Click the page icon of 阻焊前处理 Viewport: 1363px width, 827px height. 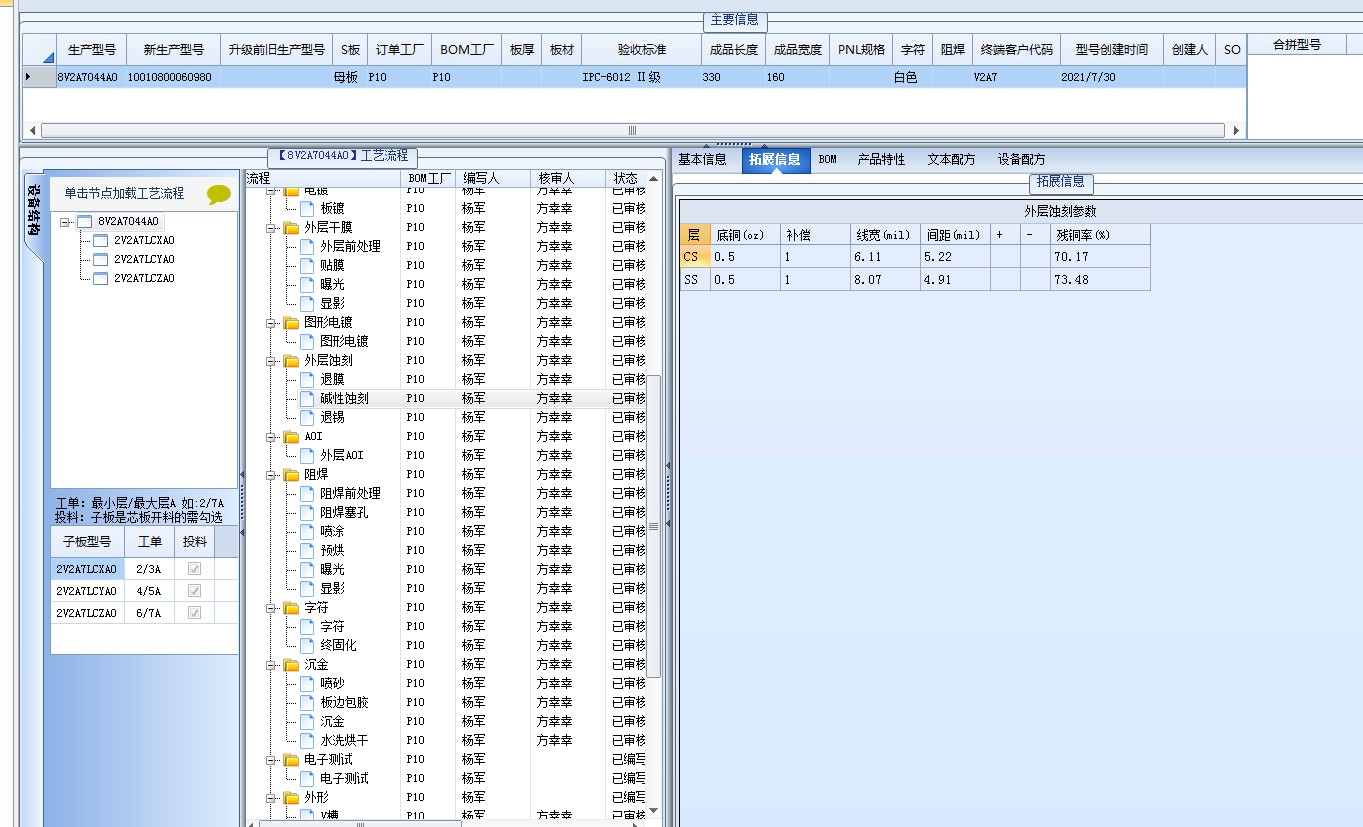click(x=307, y=493)
